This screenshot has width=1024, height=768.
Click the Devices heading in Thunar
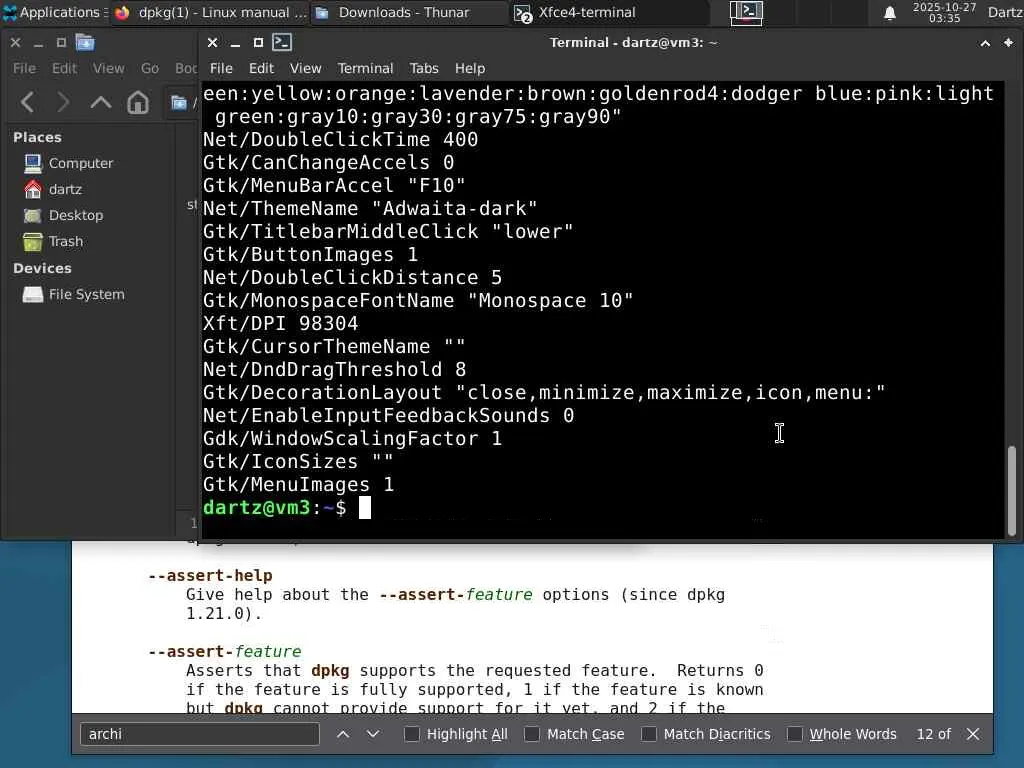pyautogui.click(x=42, y=268)
